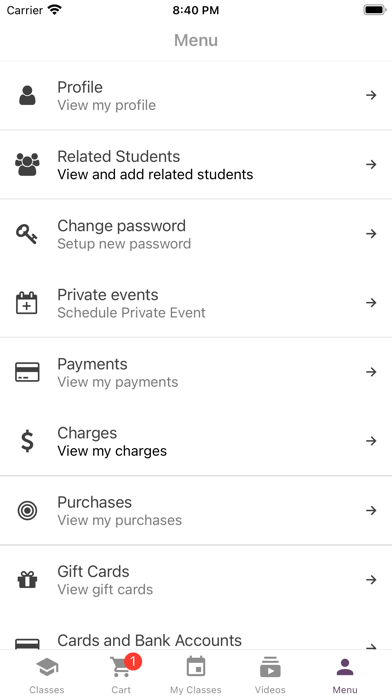Select the Charges dollar sign icon

(27, 441)
